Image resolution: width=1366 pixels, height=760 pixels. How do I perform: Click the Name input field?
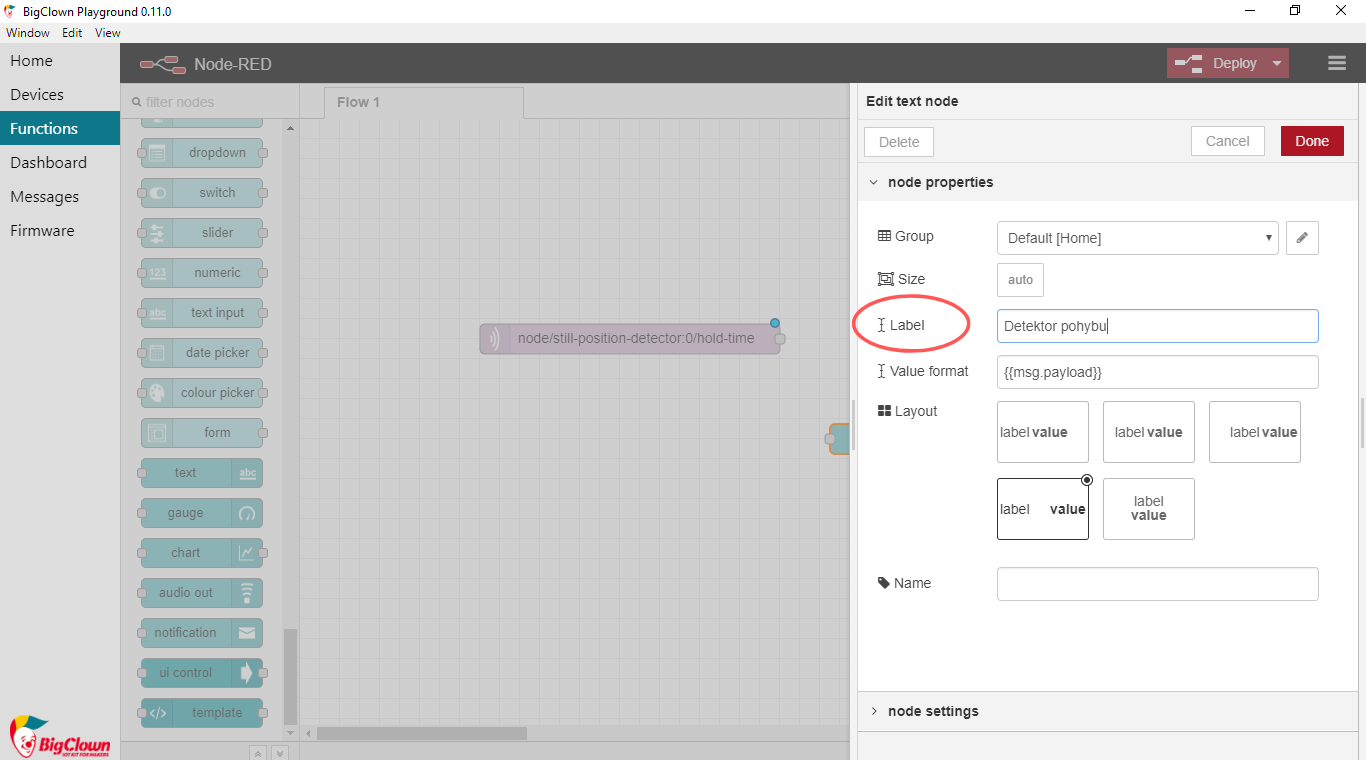[1158, 584]
